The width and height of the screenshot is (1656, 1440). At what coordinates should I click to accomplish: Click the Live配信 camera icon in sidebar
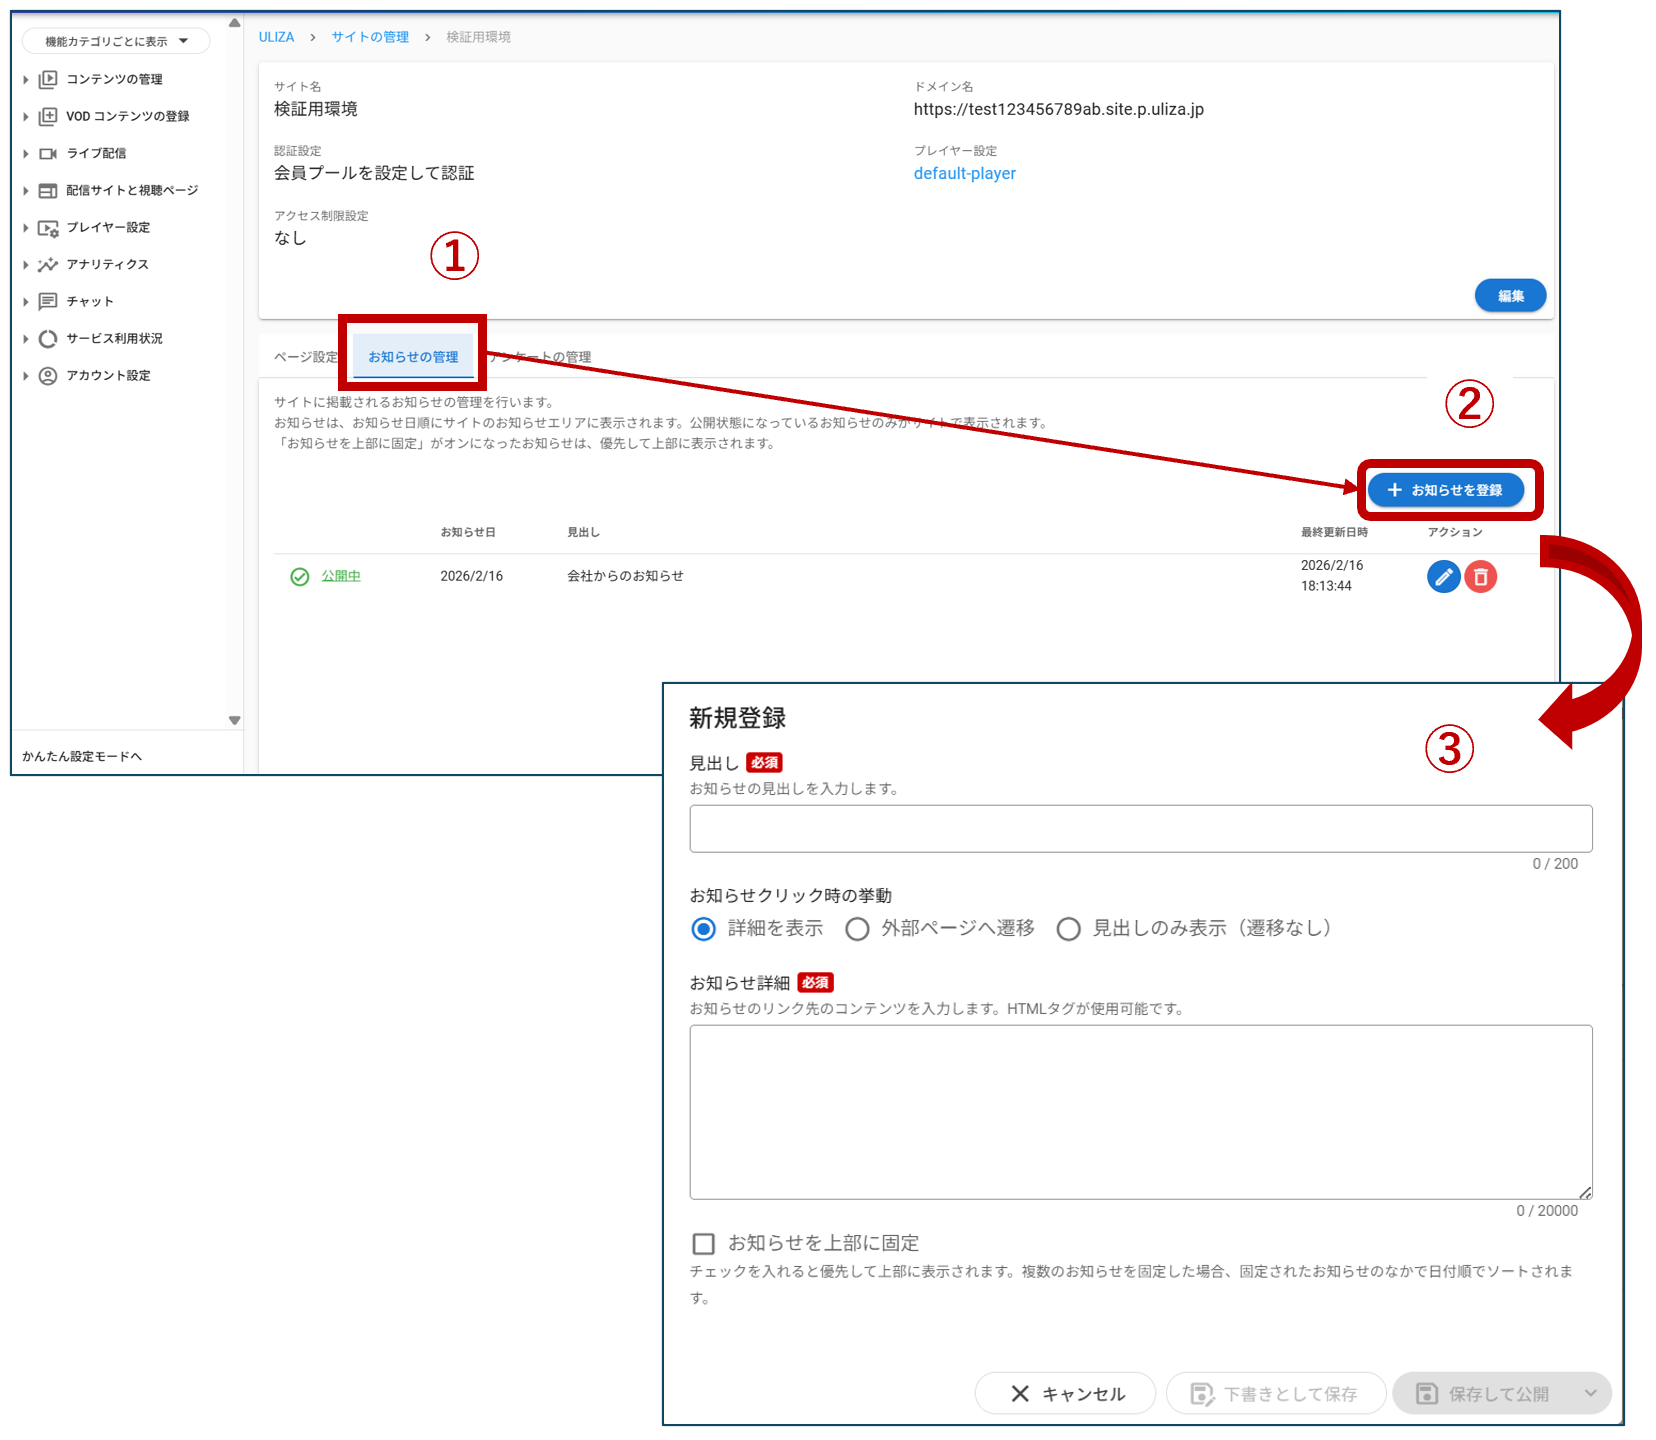(x=47, y=154)
